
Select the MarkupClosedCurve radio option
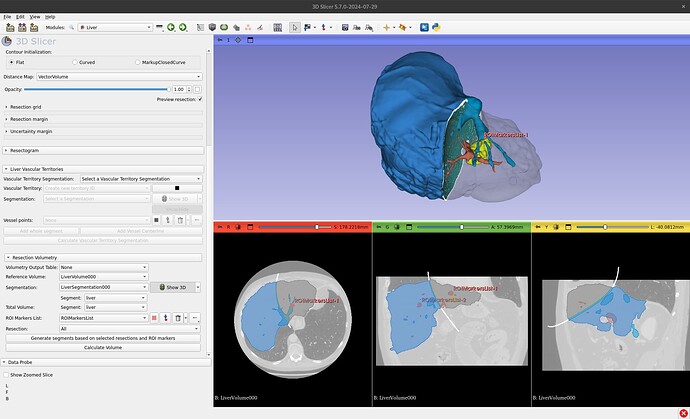(x=138, y=62)
